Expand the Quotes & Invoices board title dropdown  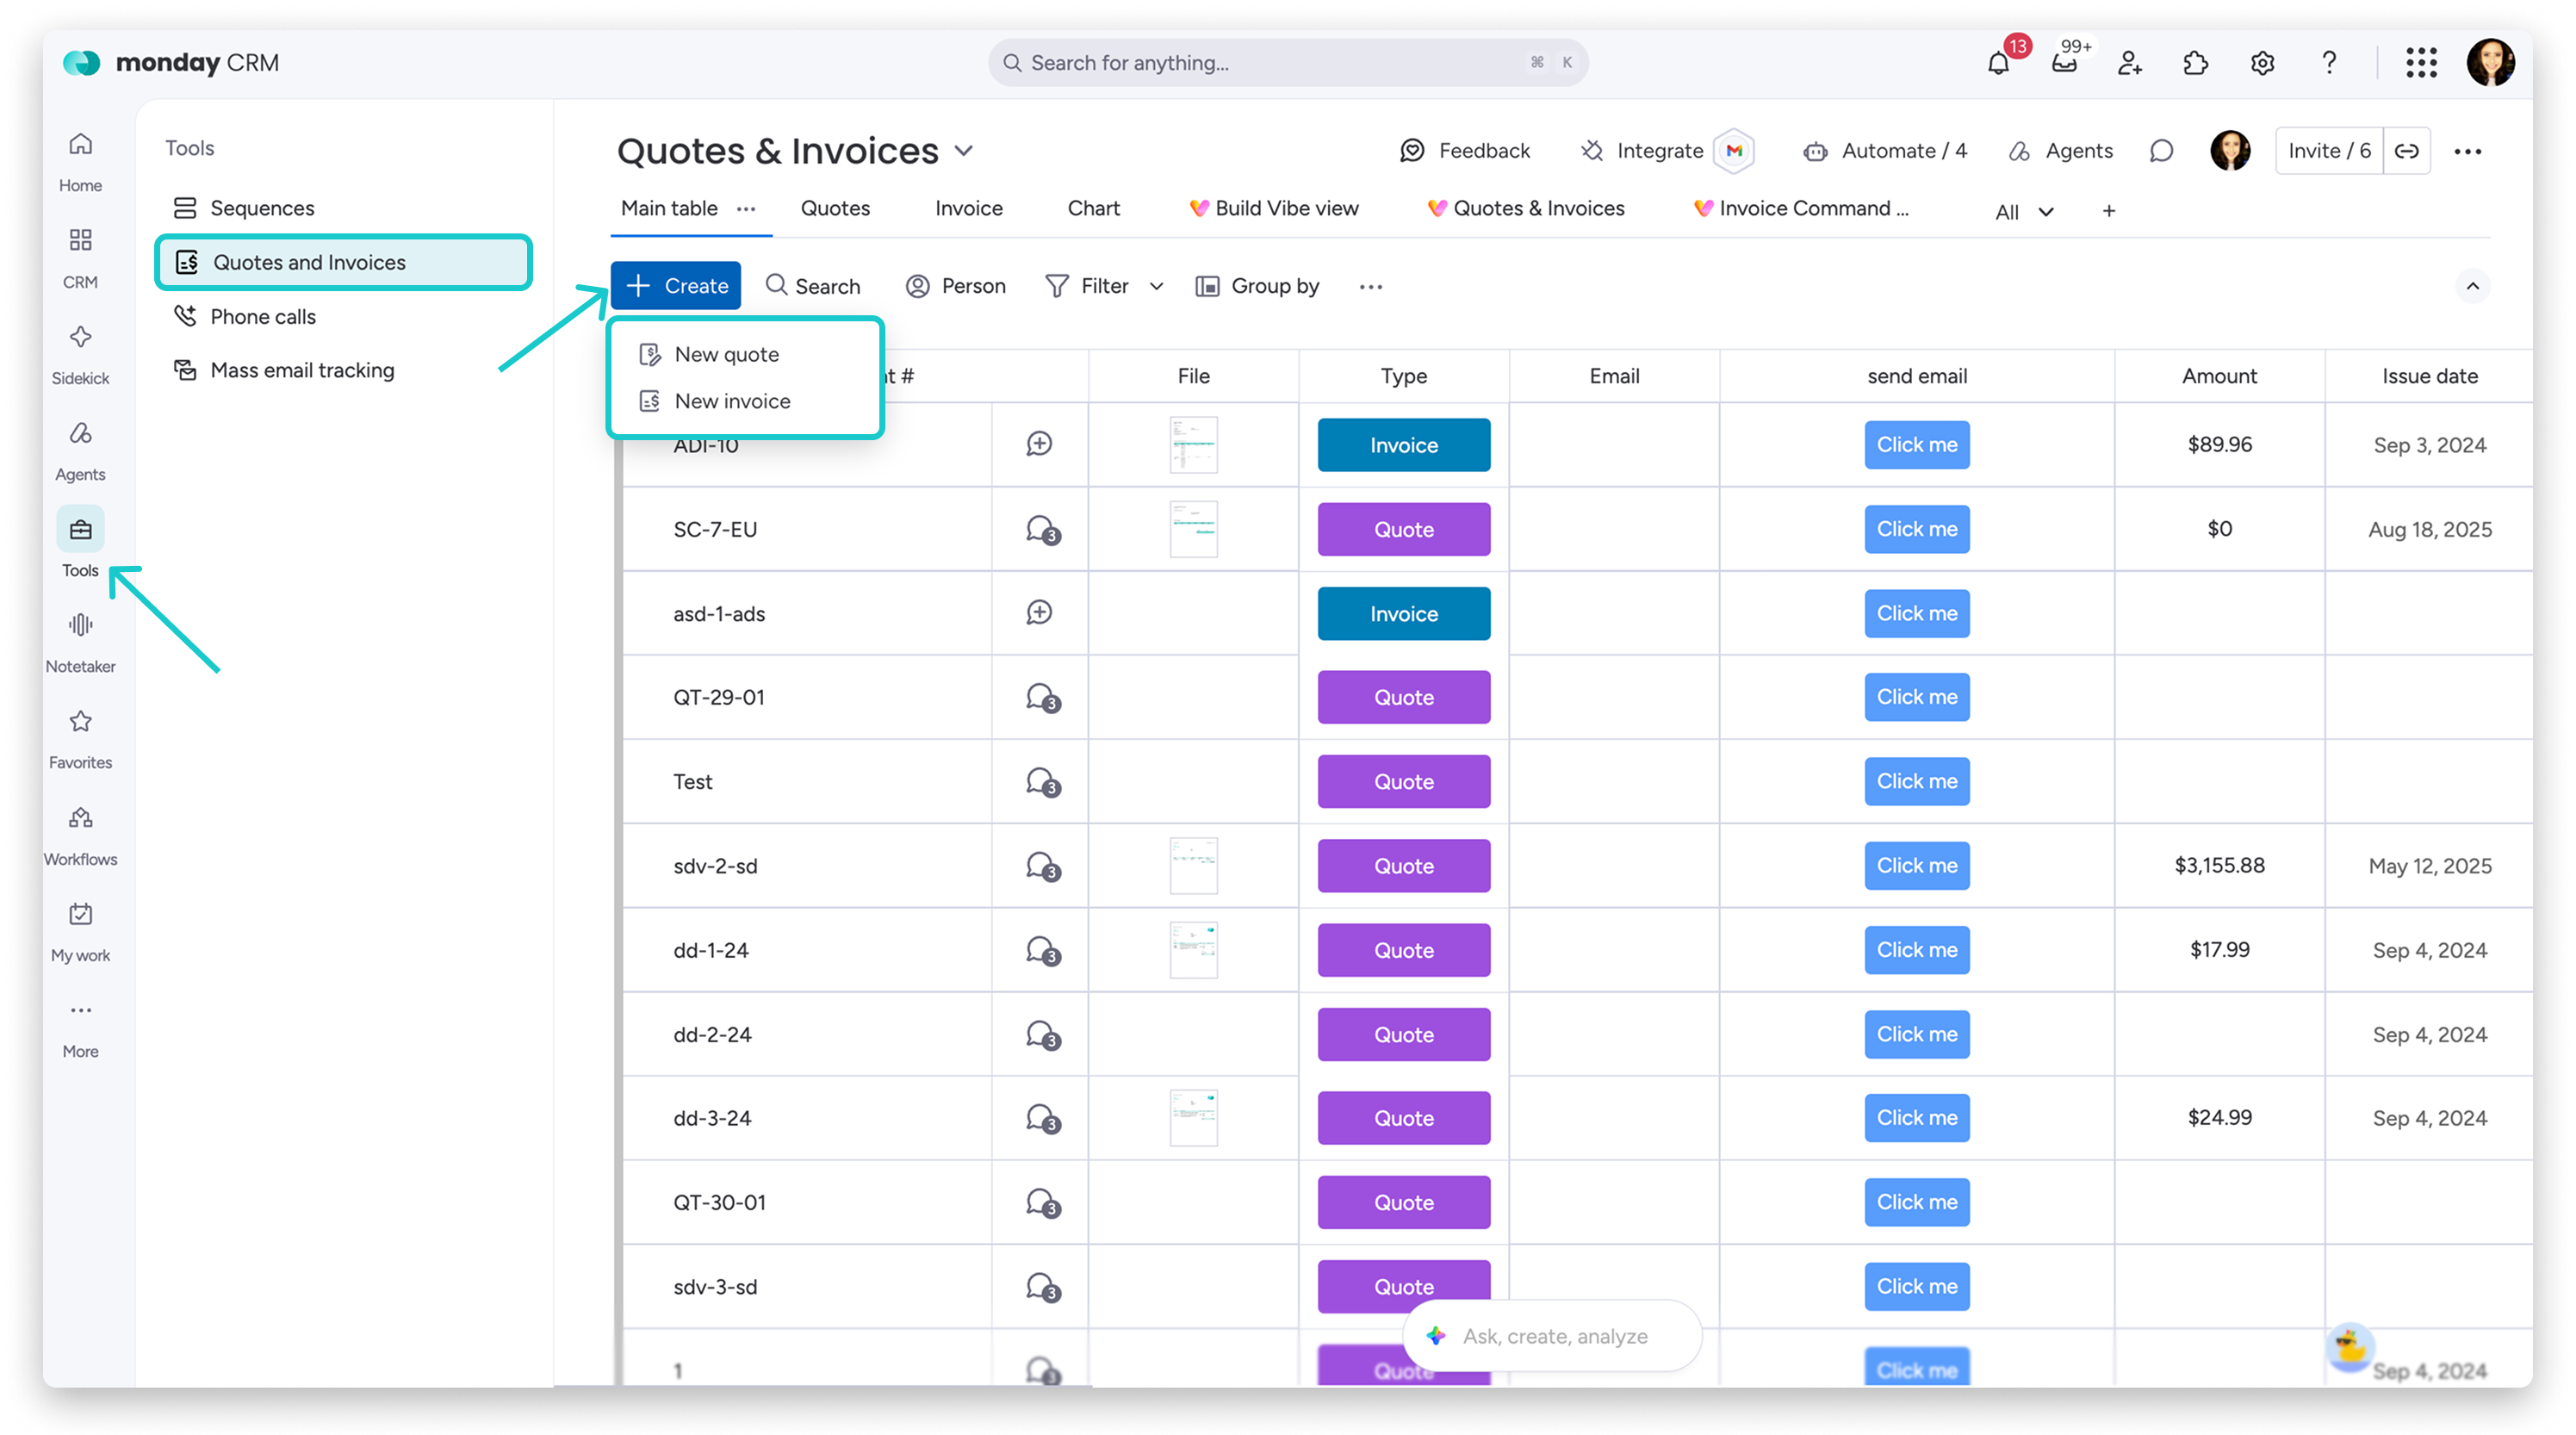click(963, 151)
